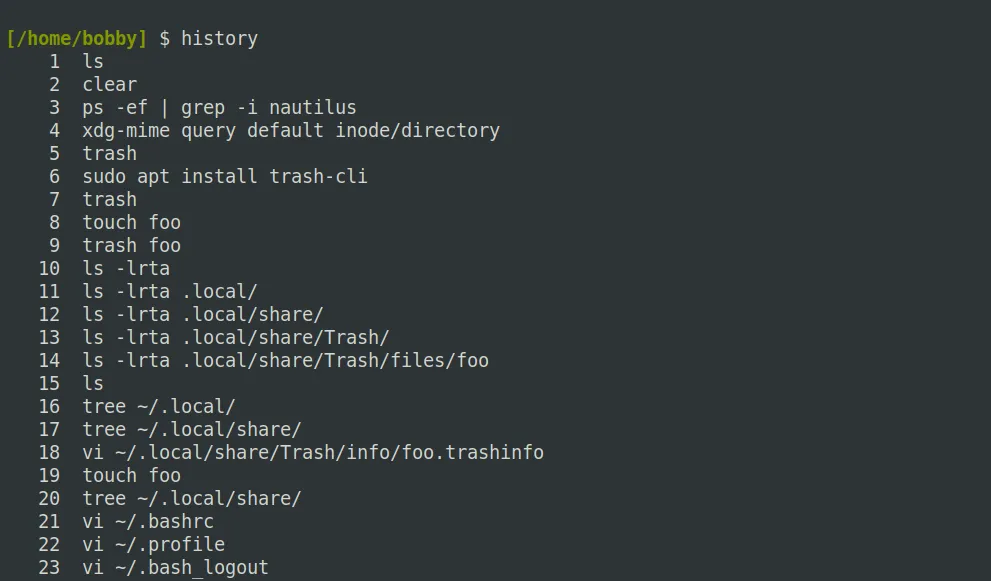Click the xdg-mime query default command
This screenshot has height=581, width=991.
coord(290,131)
